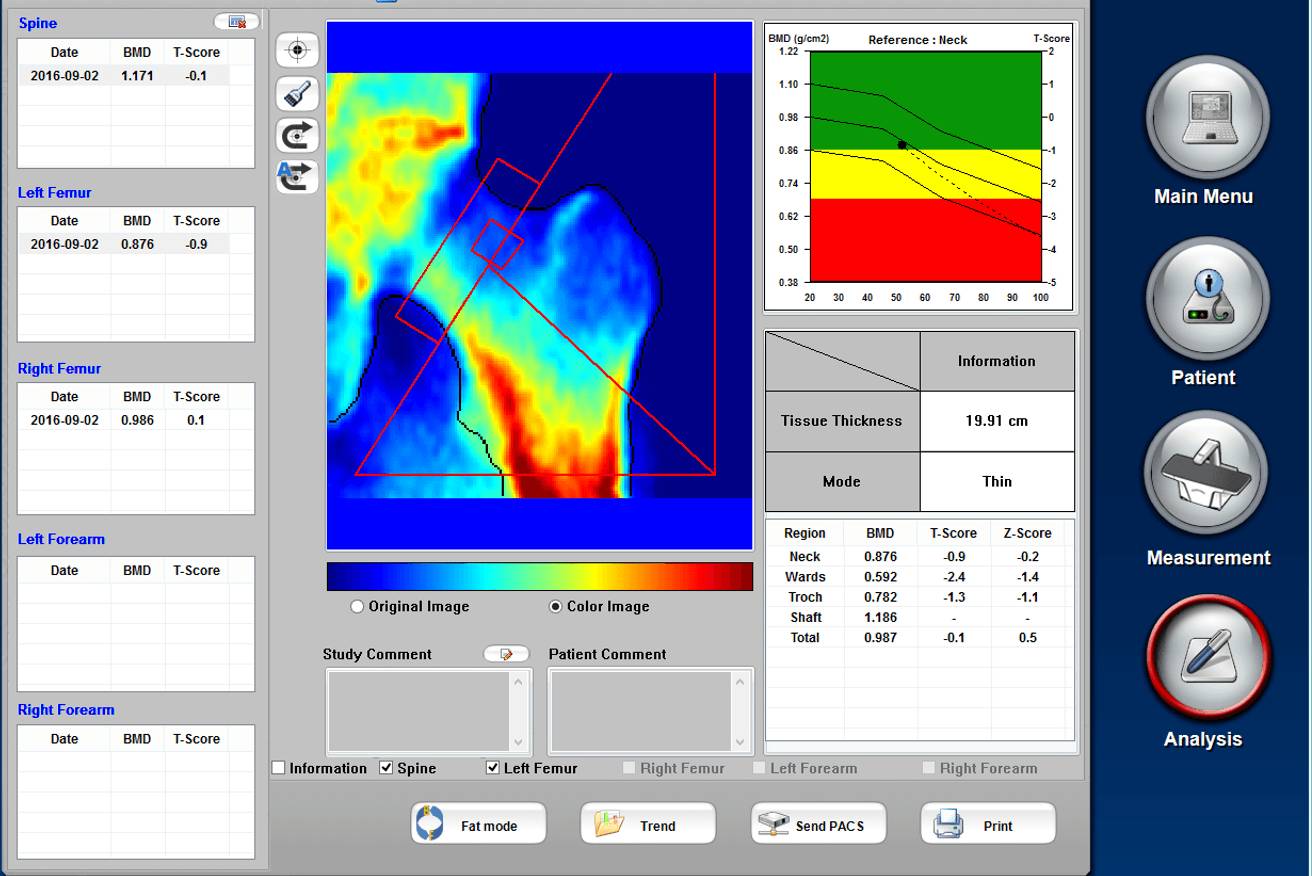Open the Main Menu round button
This screenshot has width=1312, height=876.
pos(1207,117)
